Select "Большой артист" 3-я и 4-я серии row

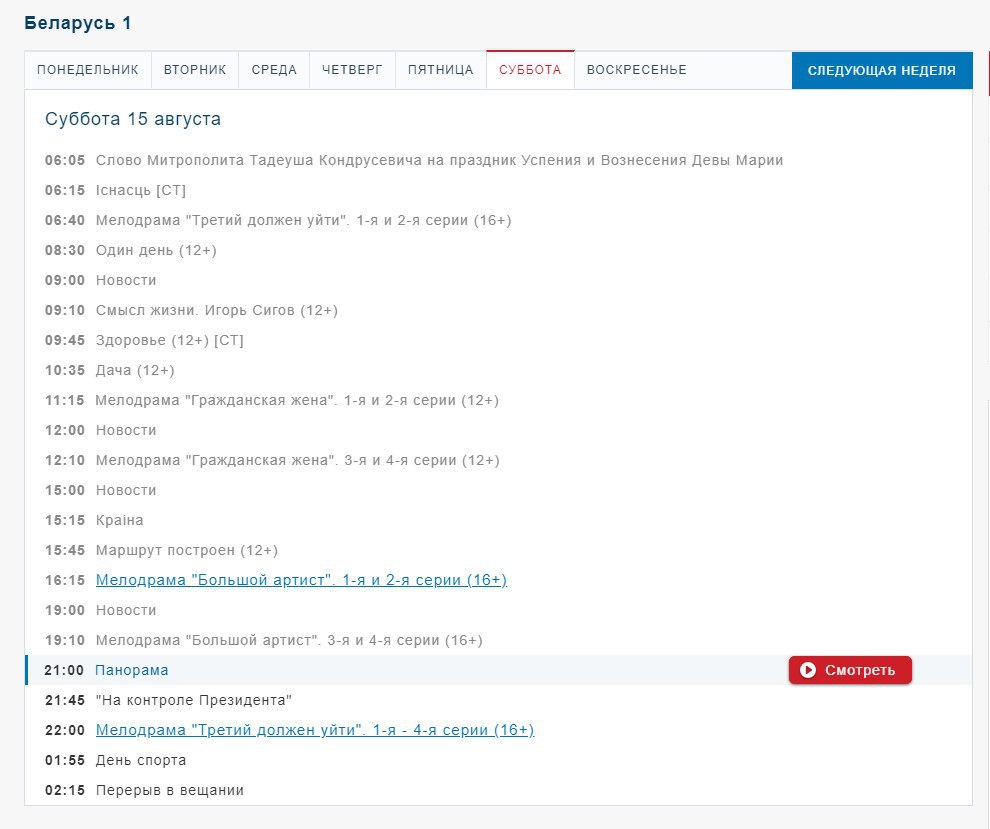click(263, 640)
